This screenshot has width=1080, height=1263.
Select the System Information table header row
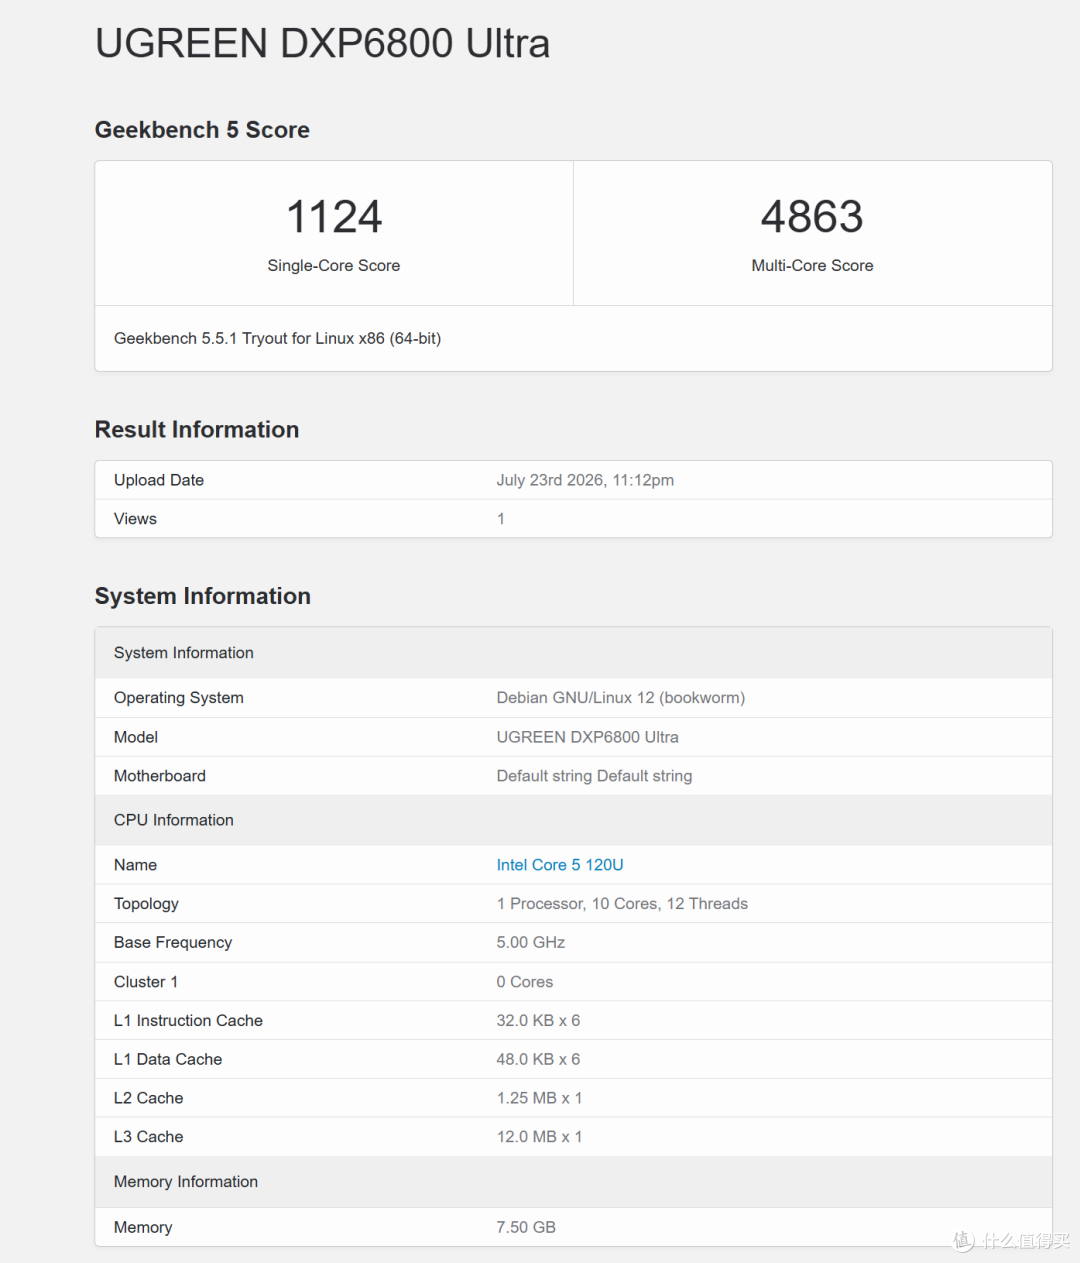[x=573, y=653]
